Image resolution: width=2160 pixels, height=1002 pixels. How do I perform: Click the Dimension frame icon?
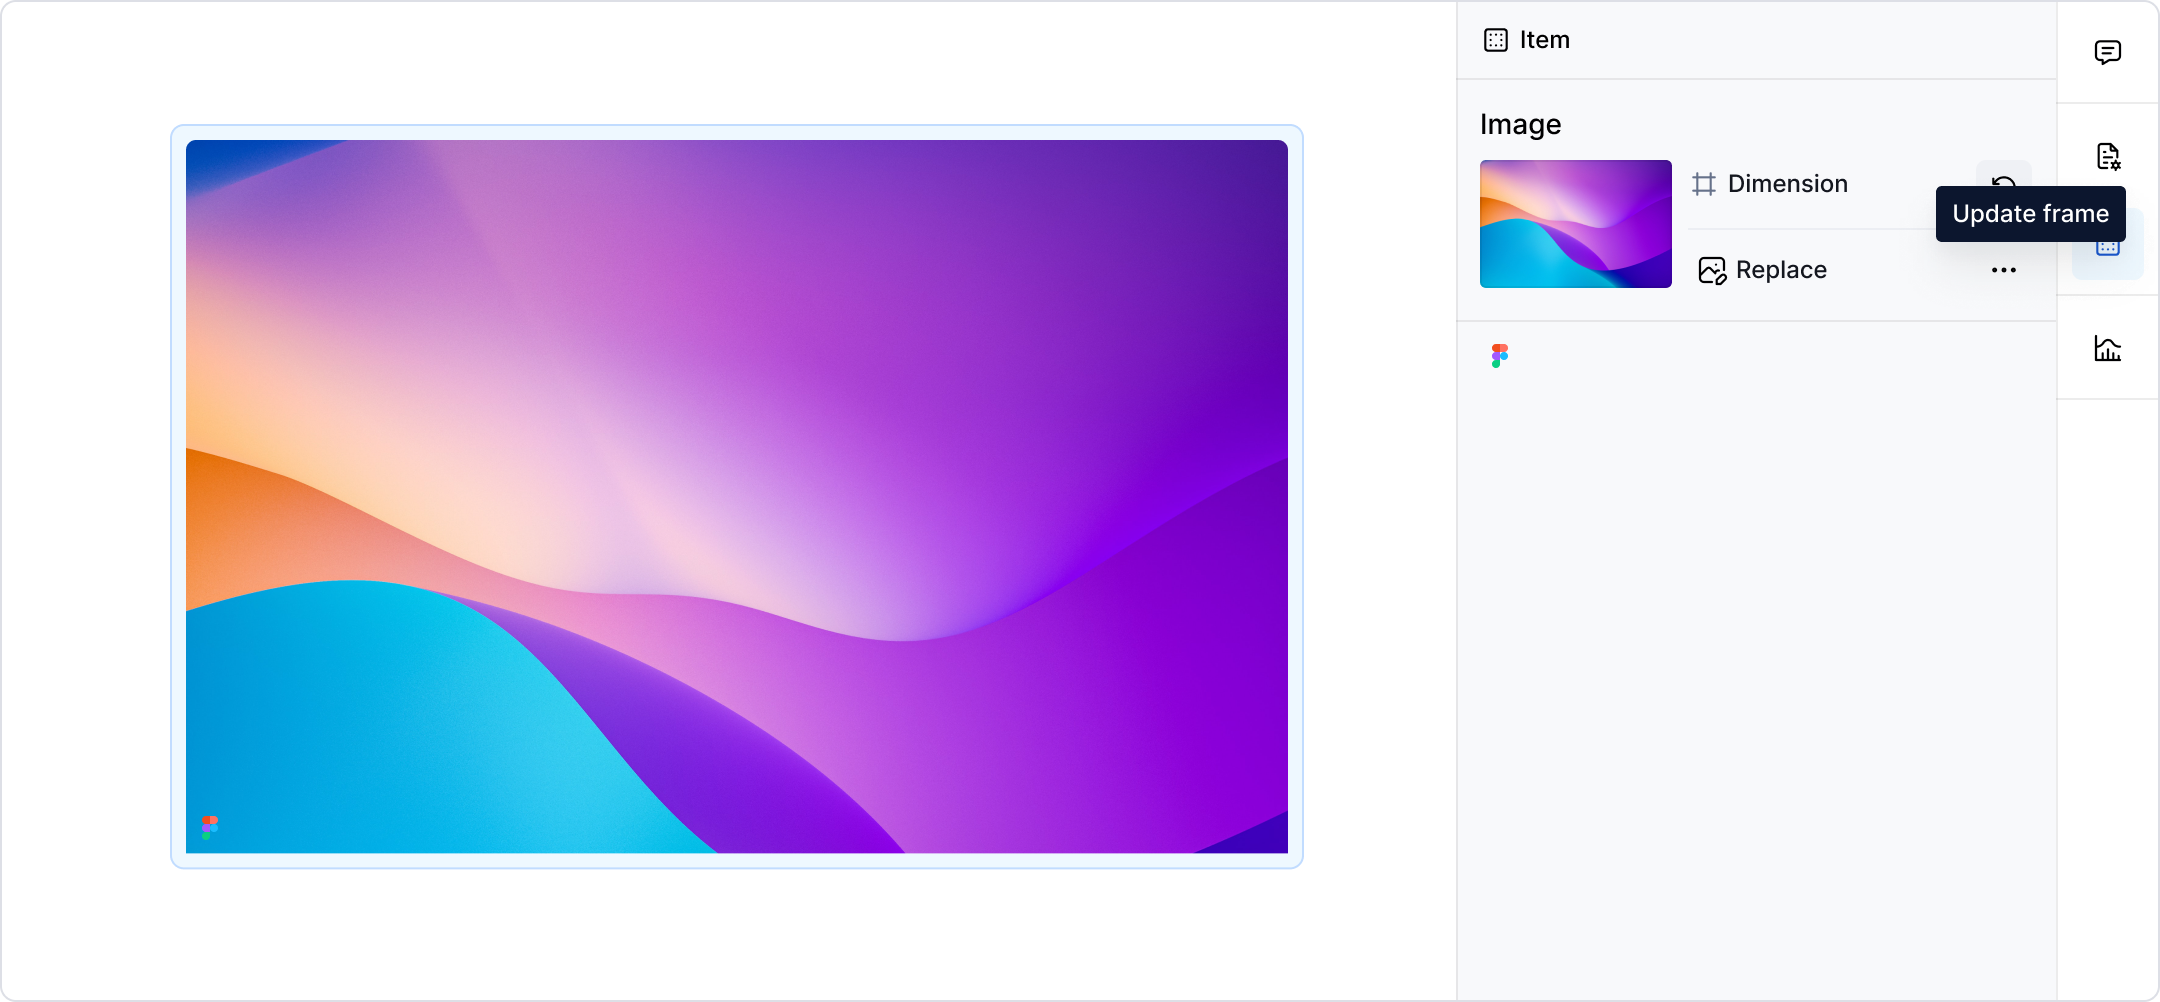[1705, 183]
